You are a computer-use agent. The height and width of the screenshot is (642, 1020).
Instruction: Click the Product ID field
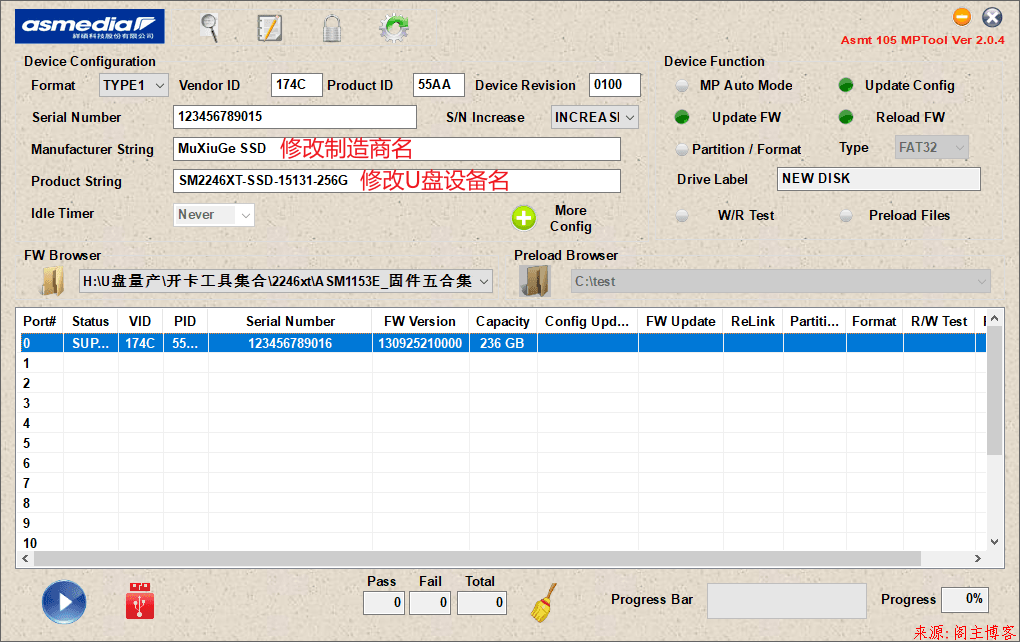pos(438,85)
